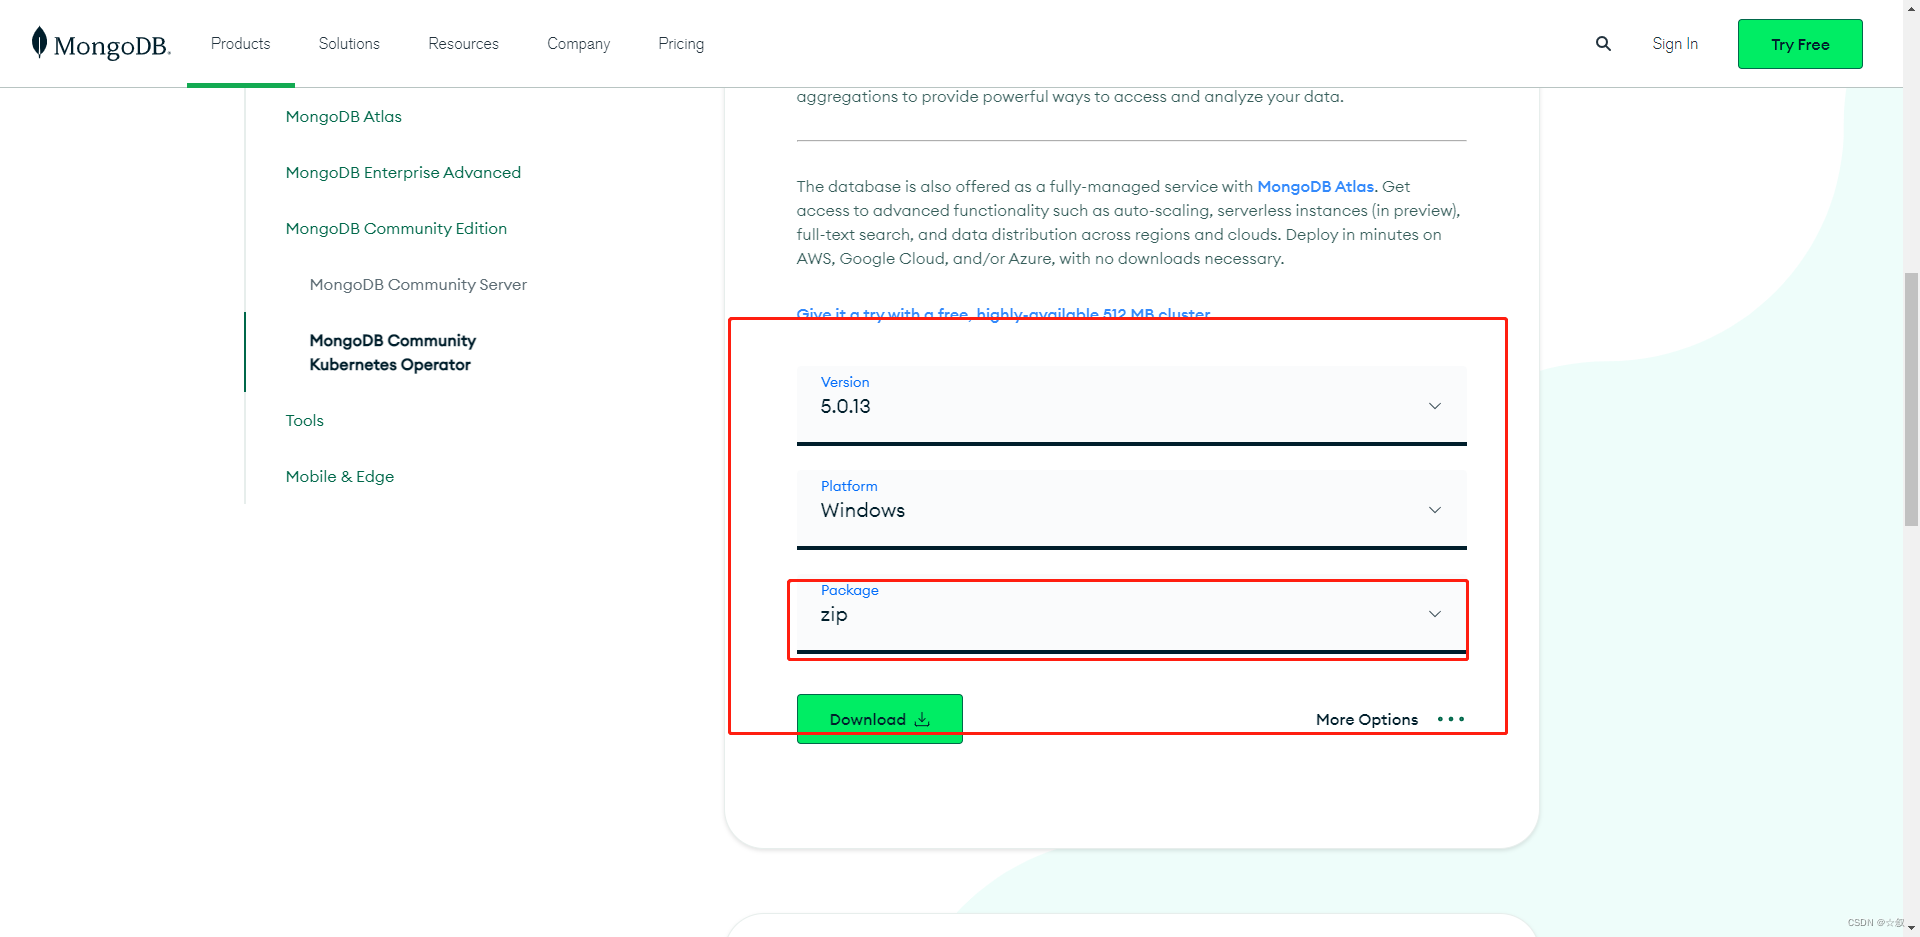Viewport: 1920px width, 937px height.
Task: Open the MongoDB Atlas sidebar link
Action: (x=343, y=117)
